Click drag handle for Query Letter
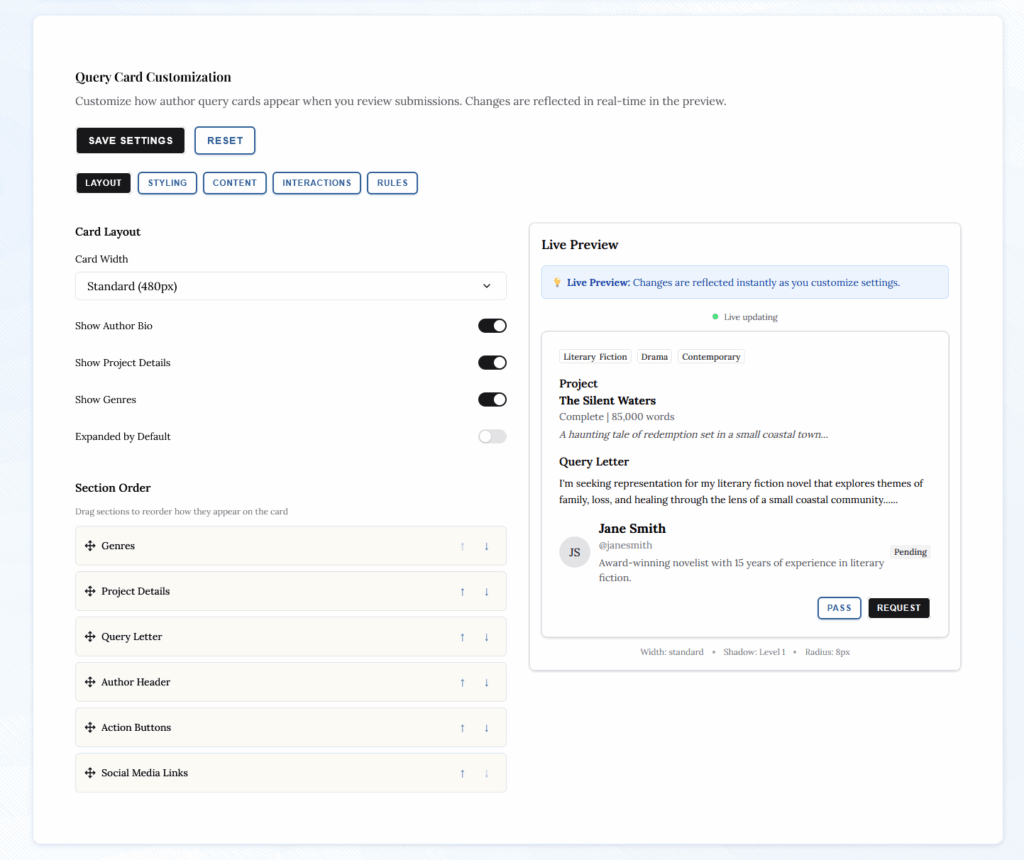The height and width of the screenshot is (860, 1024). [x=90, y=637]
